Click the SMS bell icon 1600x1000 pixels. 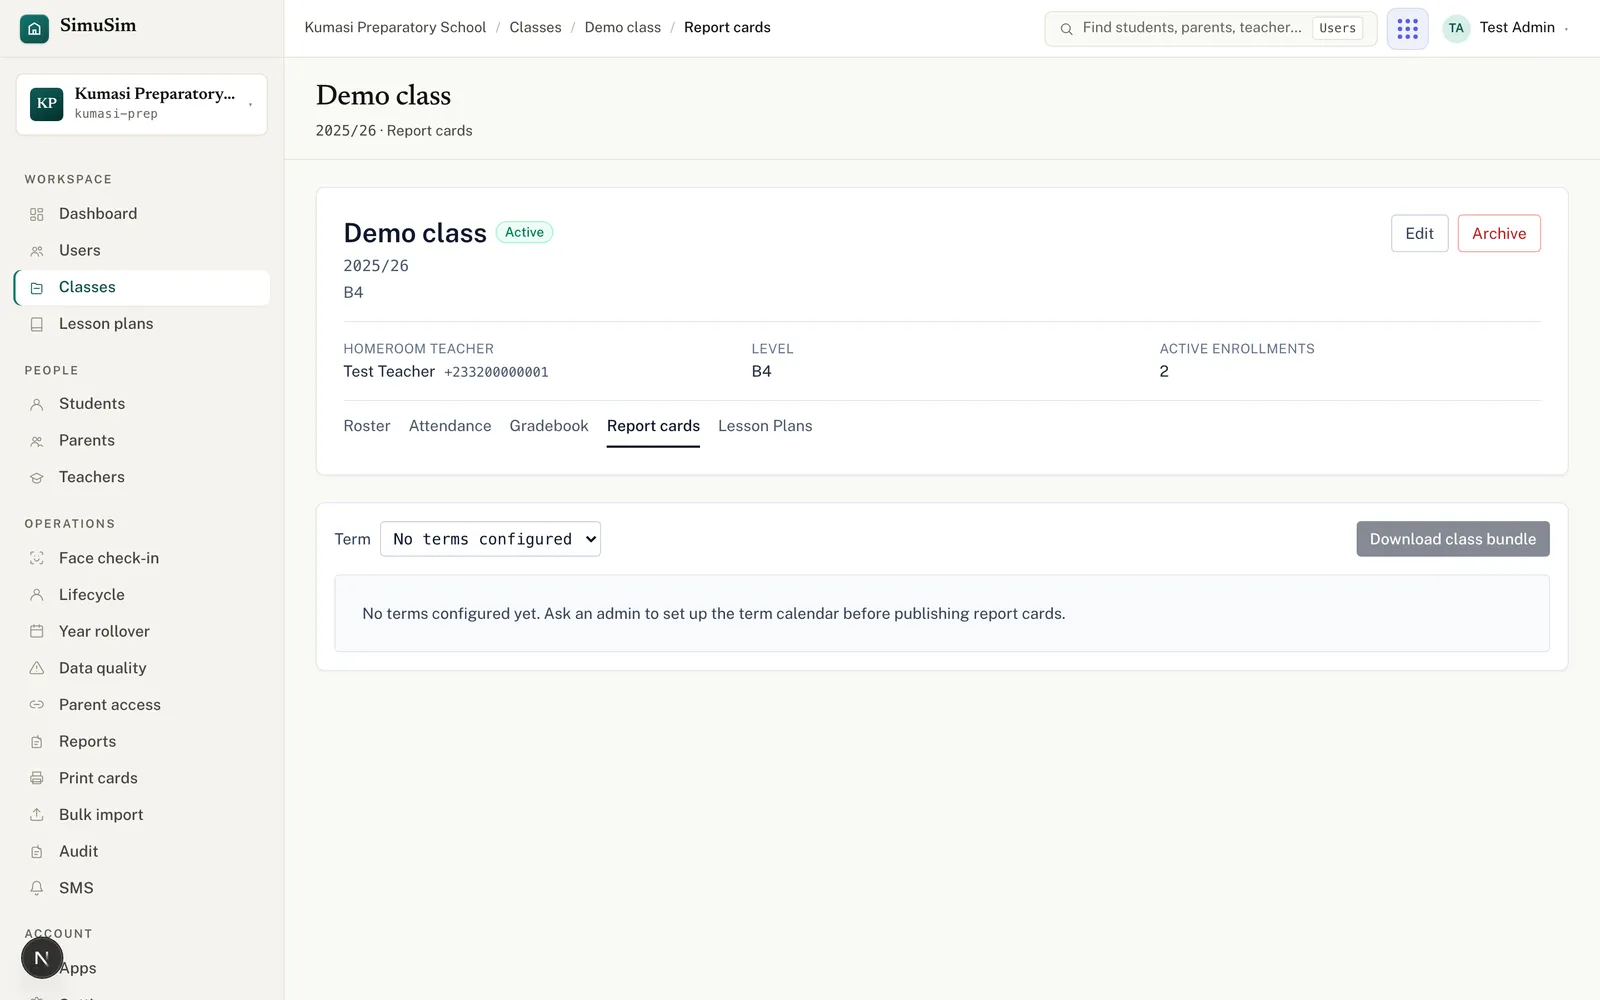(37, 888)
